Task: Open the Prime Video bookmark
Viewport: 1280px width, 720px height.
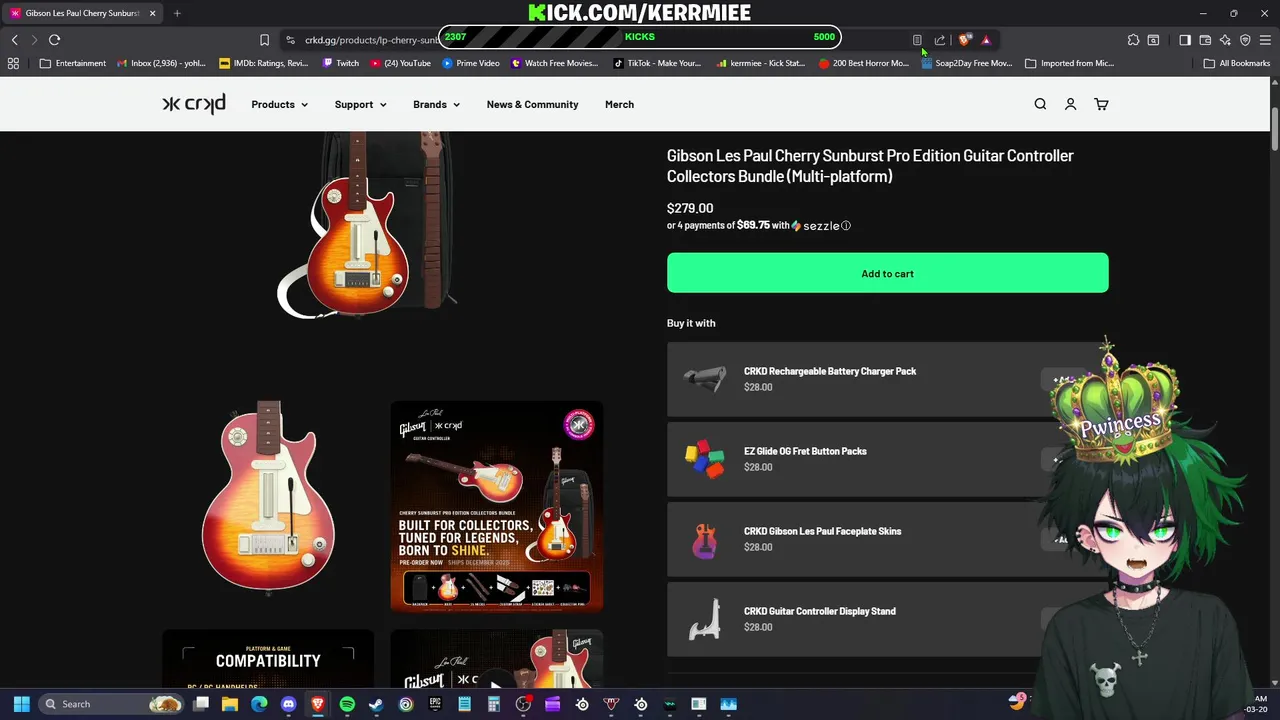Action: (470, 63)
